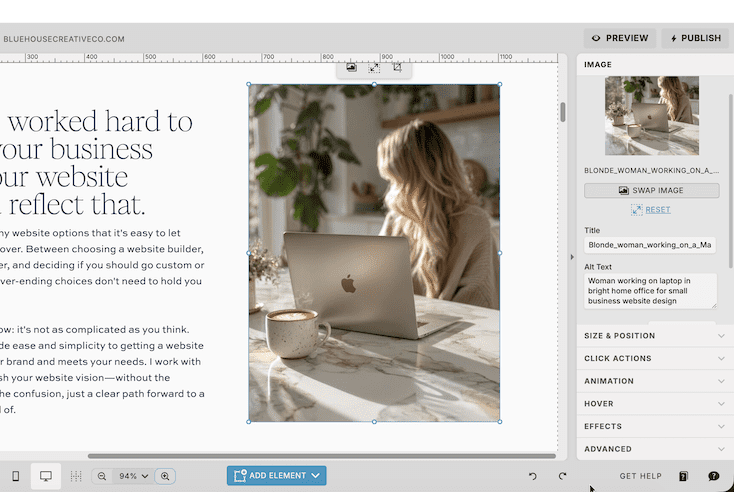The width and height of the screenshot is (734, 492).
Task: Open the Add Element menu
Action: (x=277, y=476)
